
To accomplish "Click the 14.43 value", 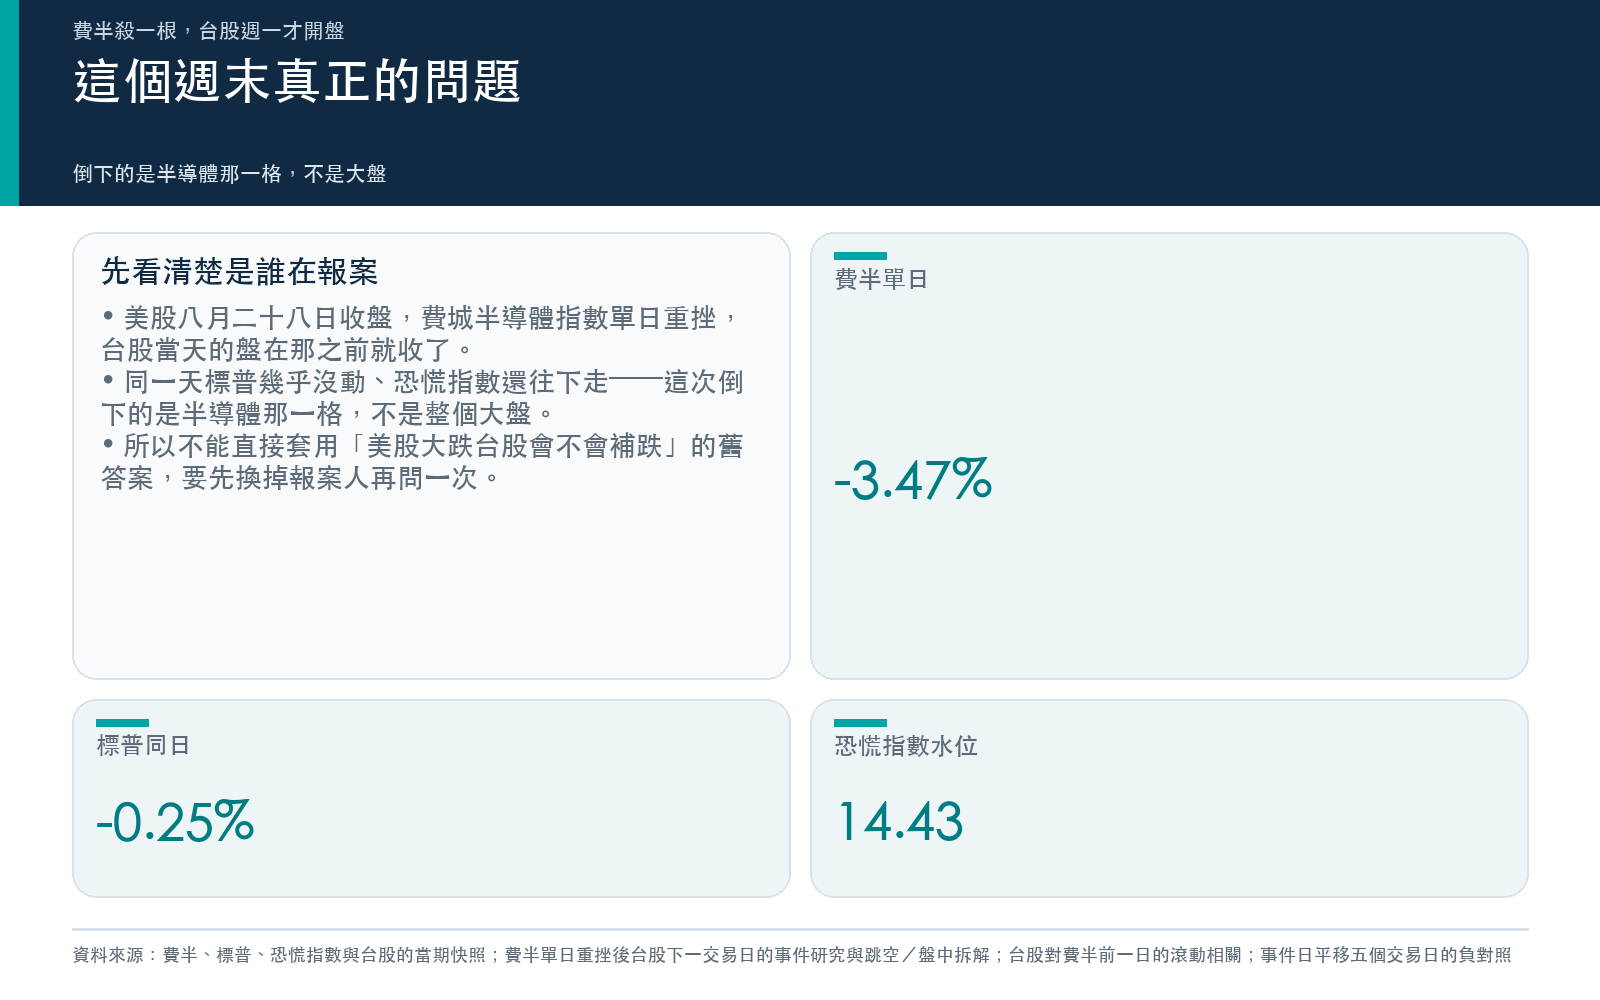I will click(x=900, y=822).
